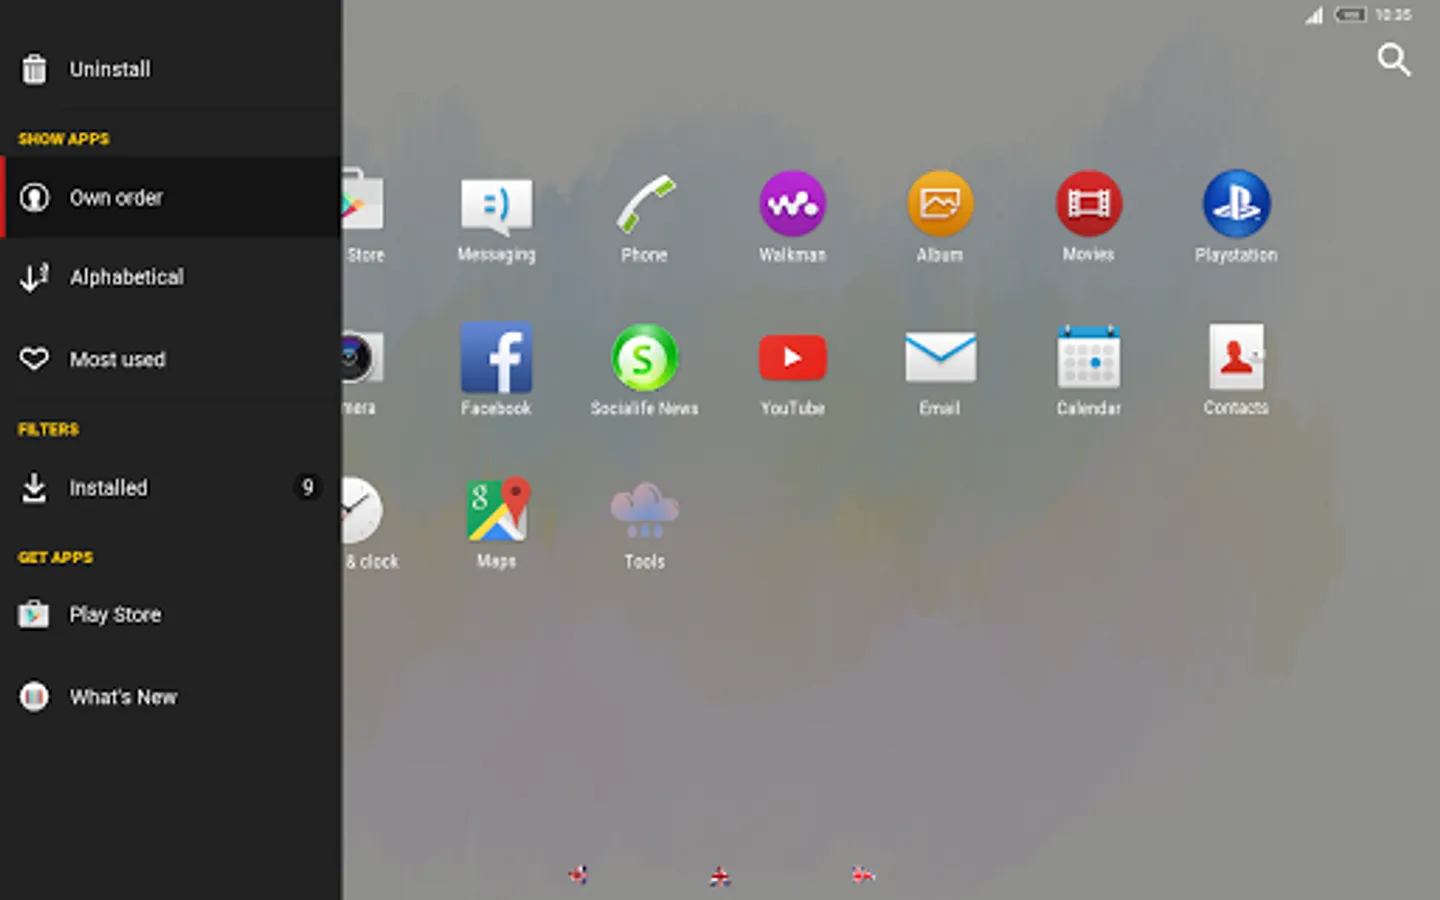Click the What's New circular icon
Viewport: 1440px width, 900px height.
pos(34,696)
